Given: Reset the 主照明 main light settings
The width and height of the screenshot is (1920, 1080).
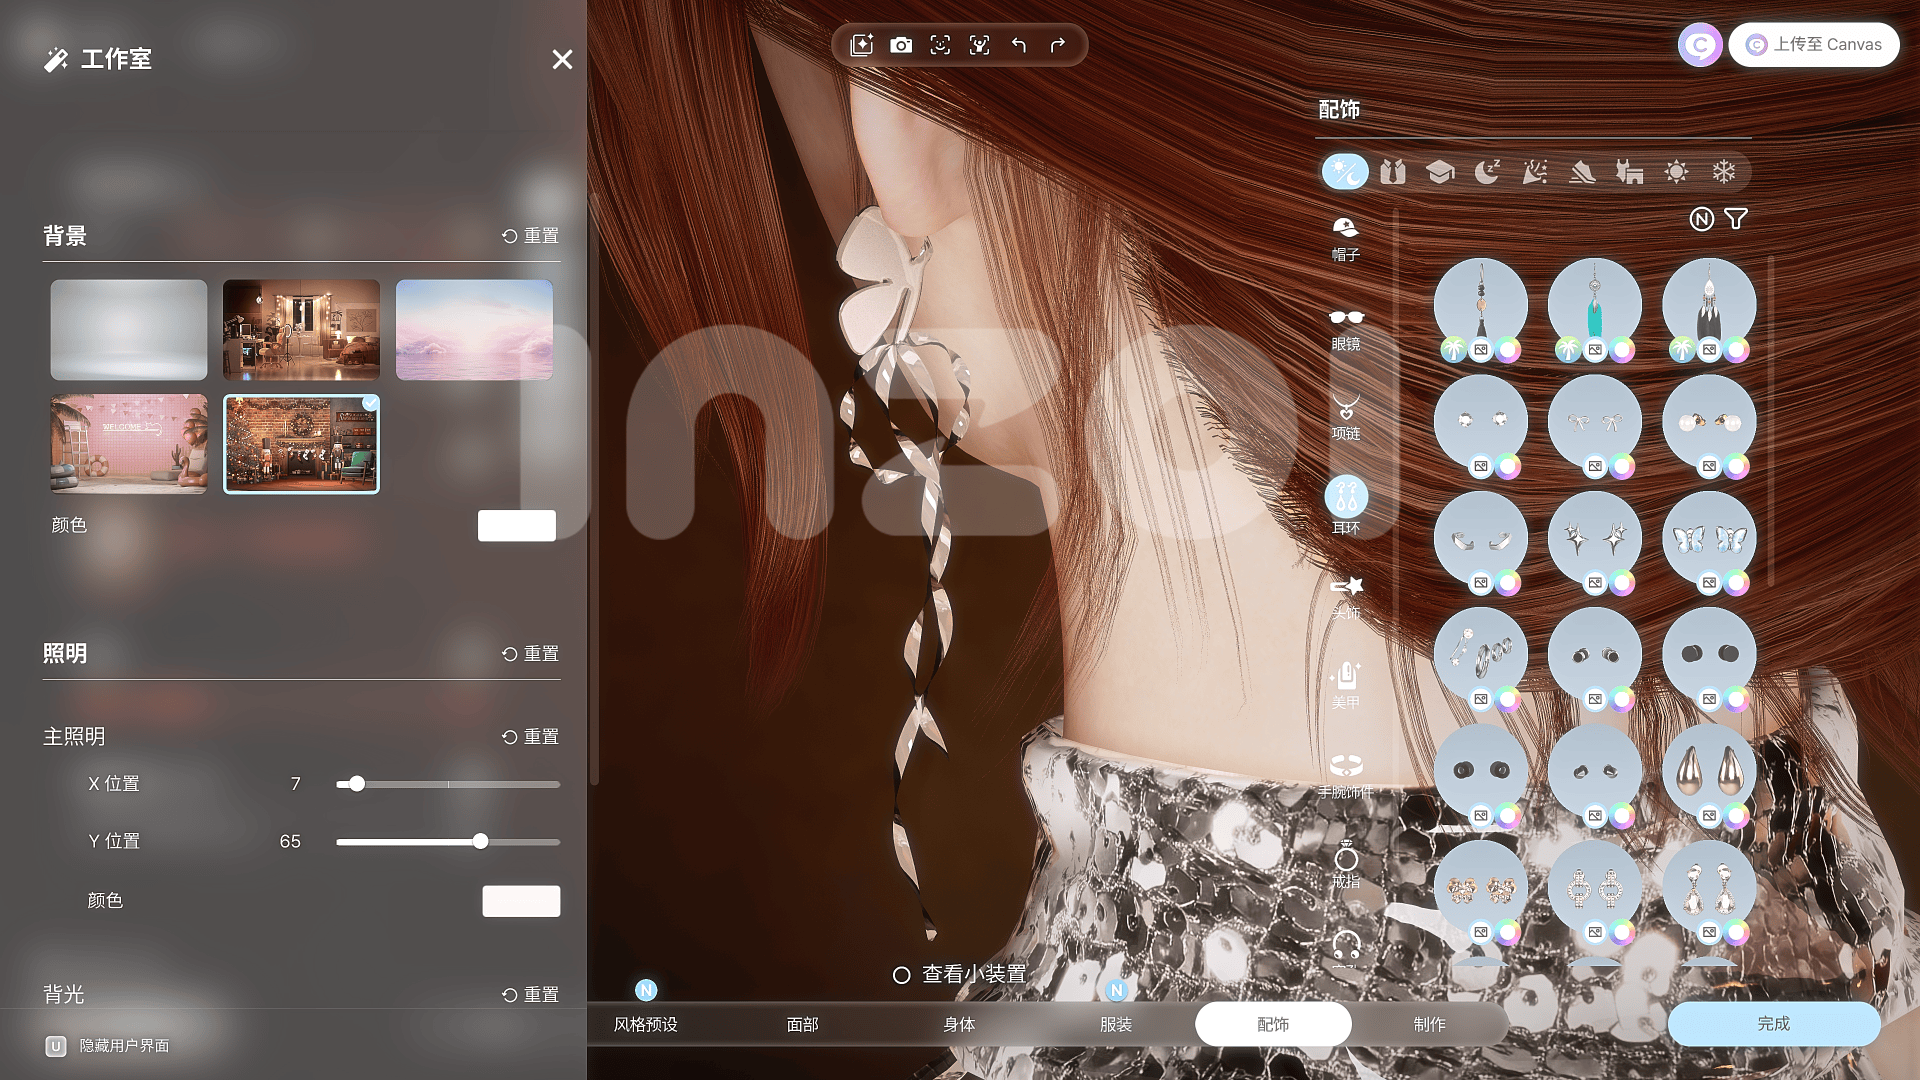Looking at the screenshot, I should pos(530,737).
